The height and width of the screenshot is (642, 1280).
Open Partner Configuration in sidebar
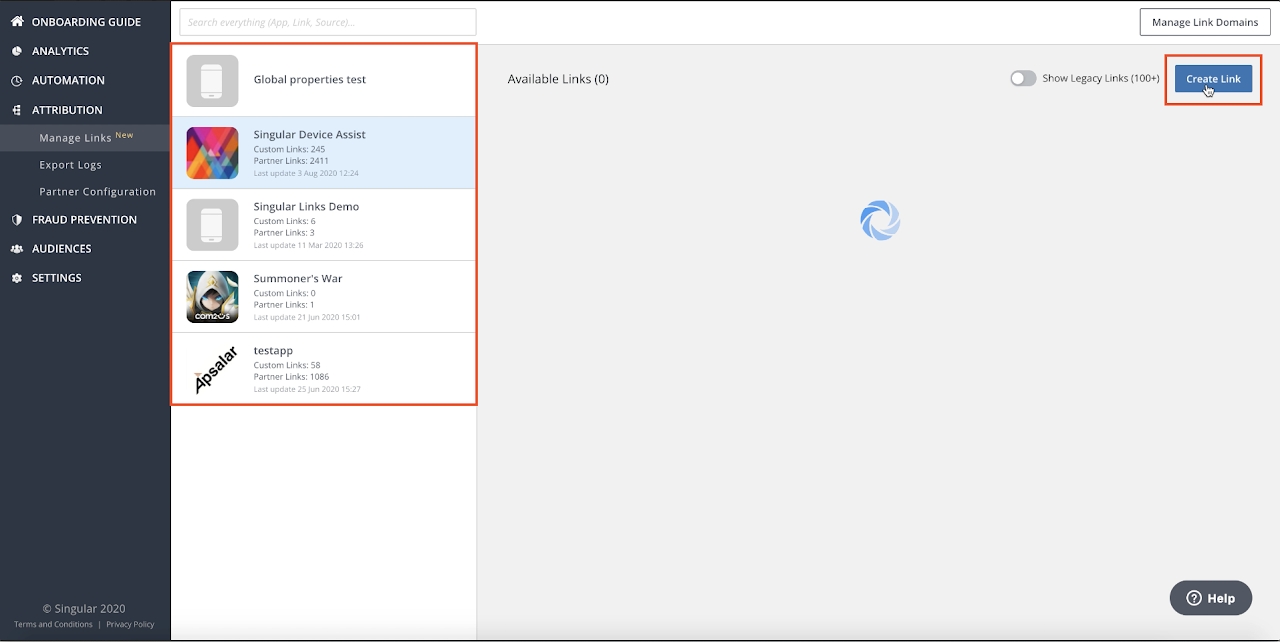pos(97,192)
